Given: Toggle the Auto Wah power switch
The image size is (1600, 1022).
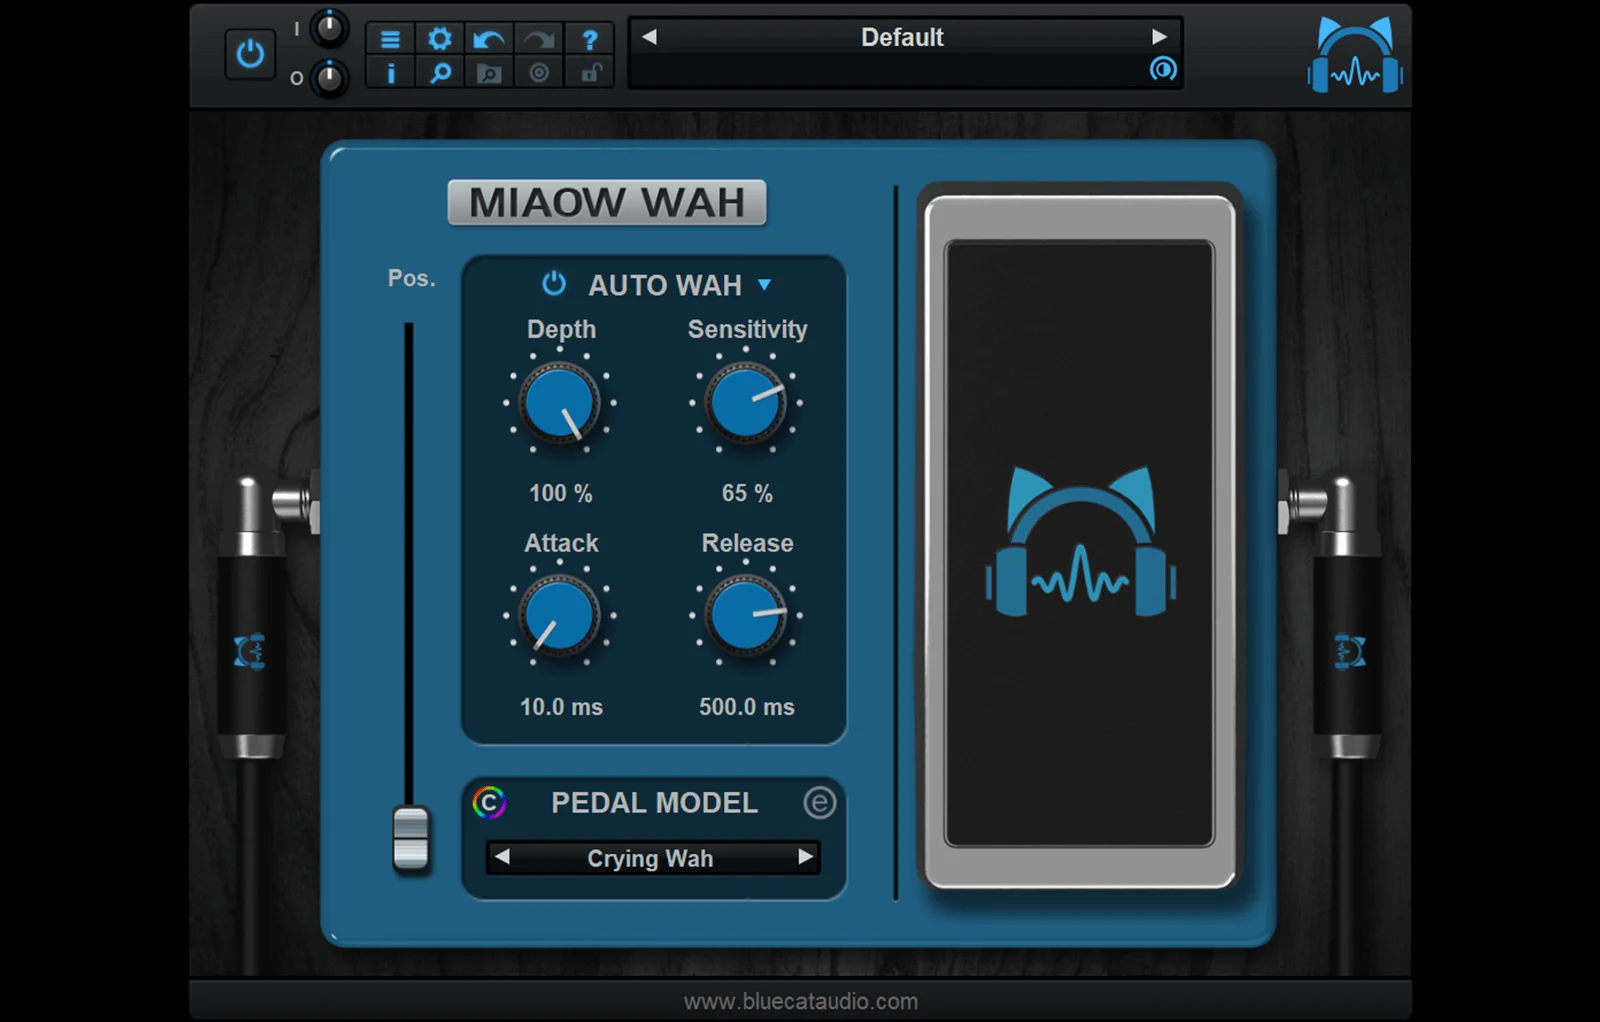Looking at the screenshot, I should click(553, 284).
